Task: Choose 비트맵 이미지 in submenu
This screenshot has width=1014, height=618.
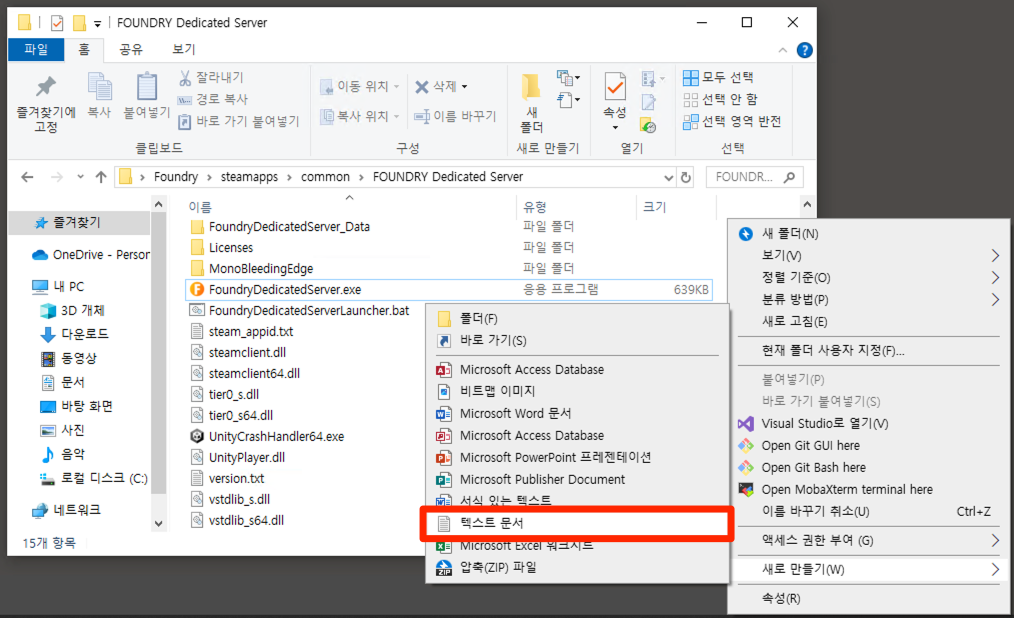Action: pyautogui.click(x=497, y=391)
